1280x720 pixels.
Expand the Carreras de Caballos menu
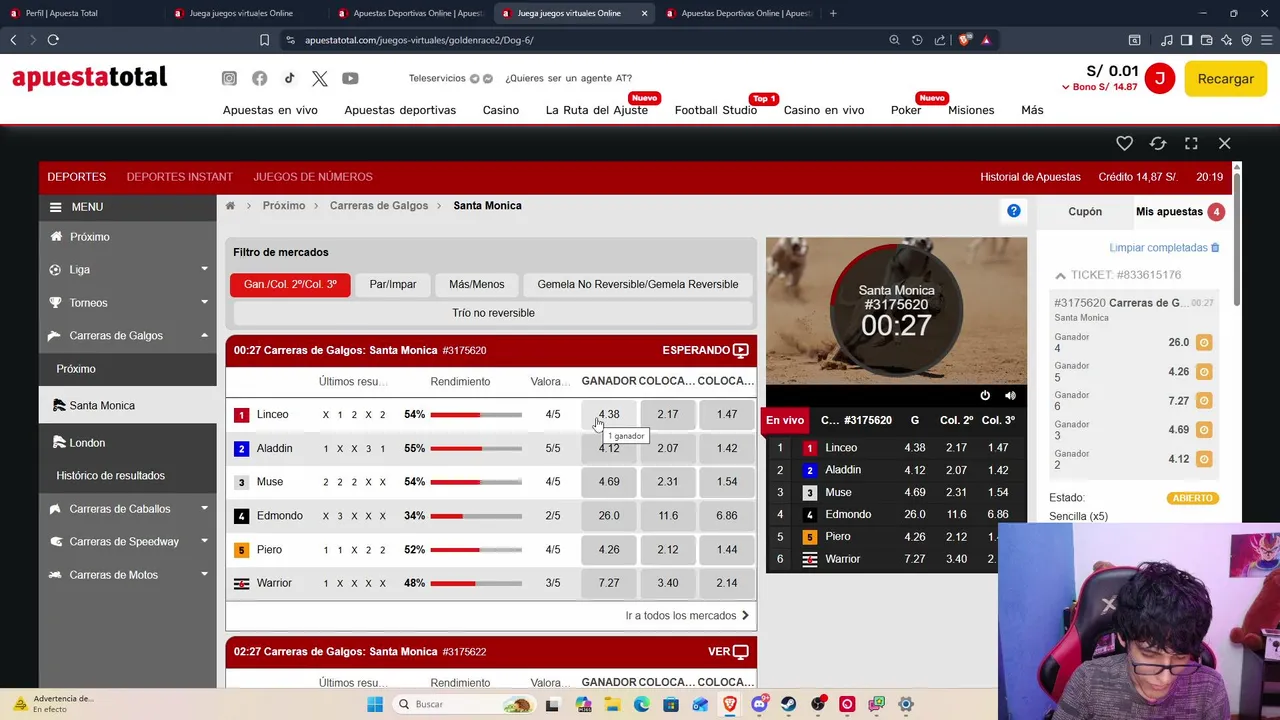point(127,509)
